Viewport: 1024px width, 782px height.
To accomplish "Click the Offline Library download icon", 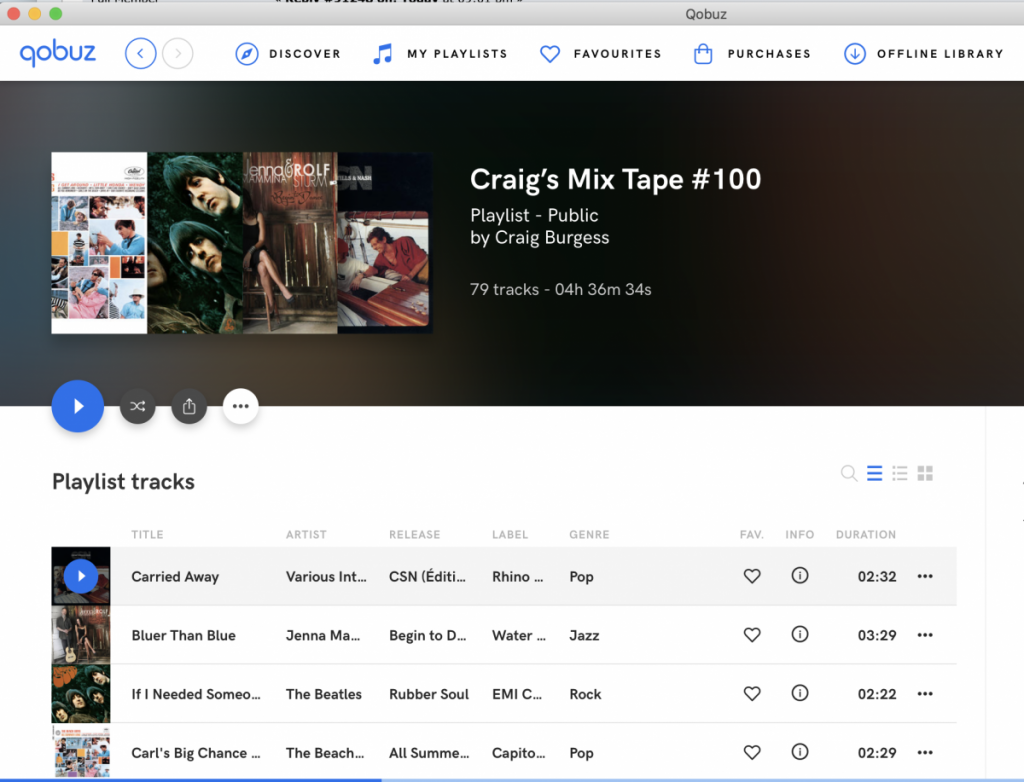I will point(855,54).
